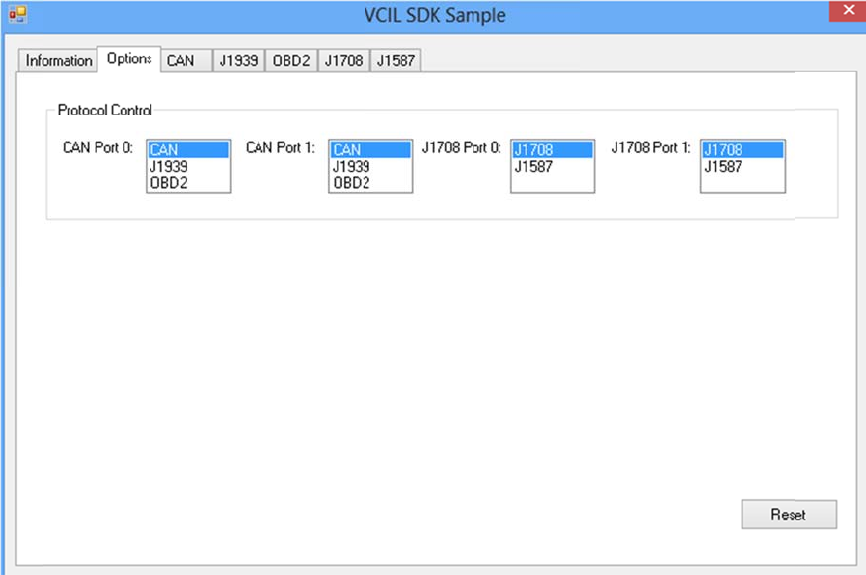Click the Reset button

point(789,514)
